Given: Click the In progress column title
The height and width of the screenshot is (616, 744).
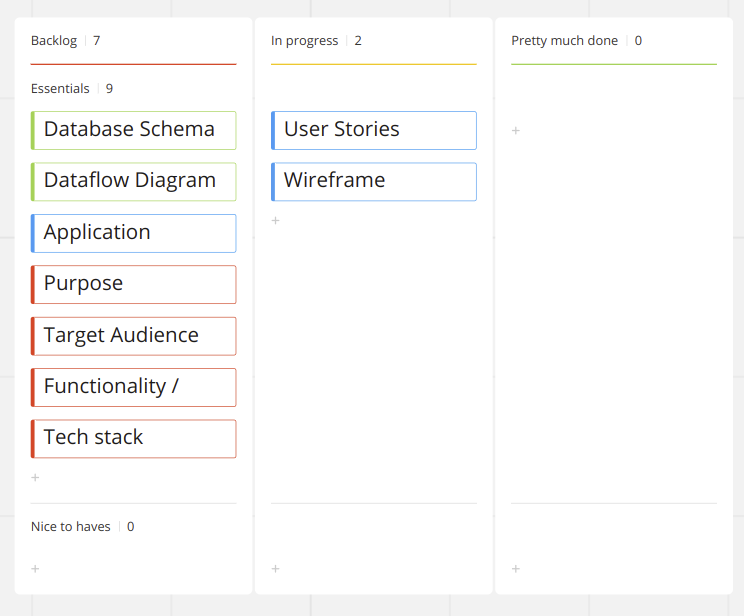Looking at the screenshot, I should point(306,41).
